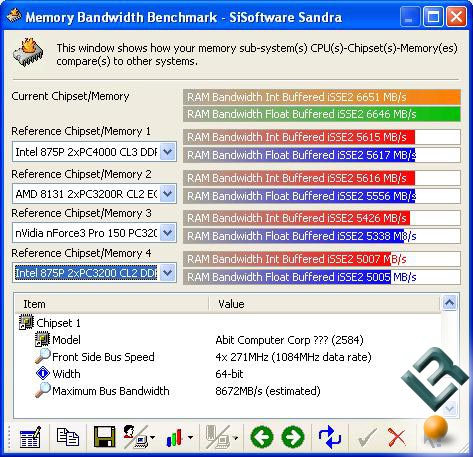Viewport: 473px width, 457px height.
Task: Click the '8672MB/s (estimated)' value
Action: click(268, 391)
